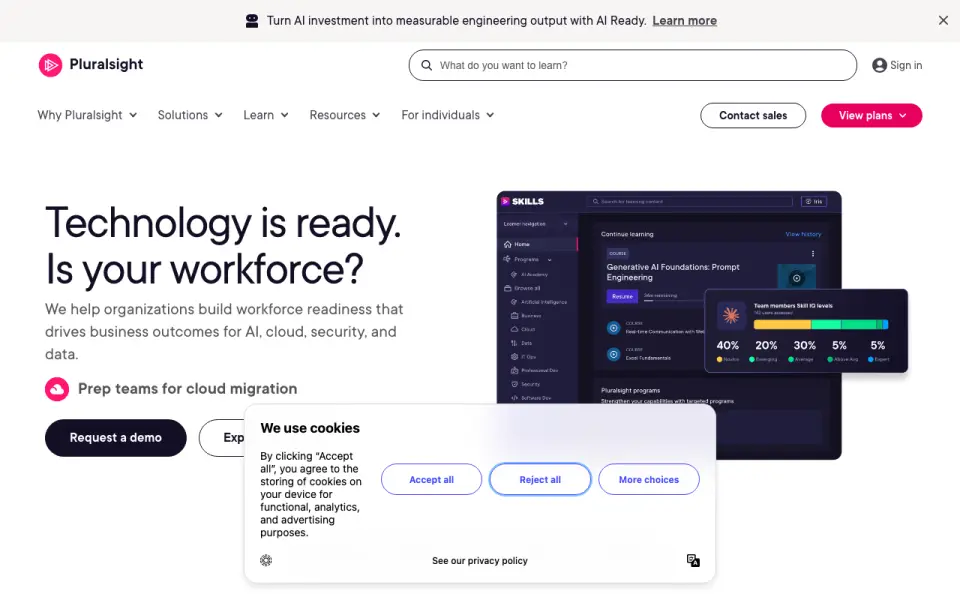Image resolution: width=960 pixels, height=600 pixels.
Task: Click the Skills logo in product screenshot
Action: click(x=522, y=201)
